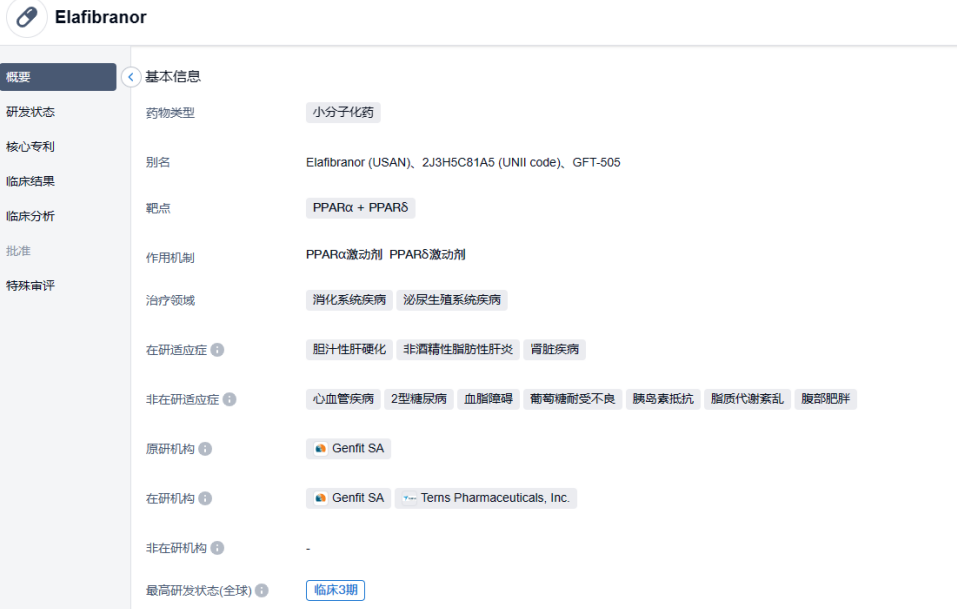The image size is (957, 609).
Task: Click the 临床3期 status badge
Action: (335, 590)
